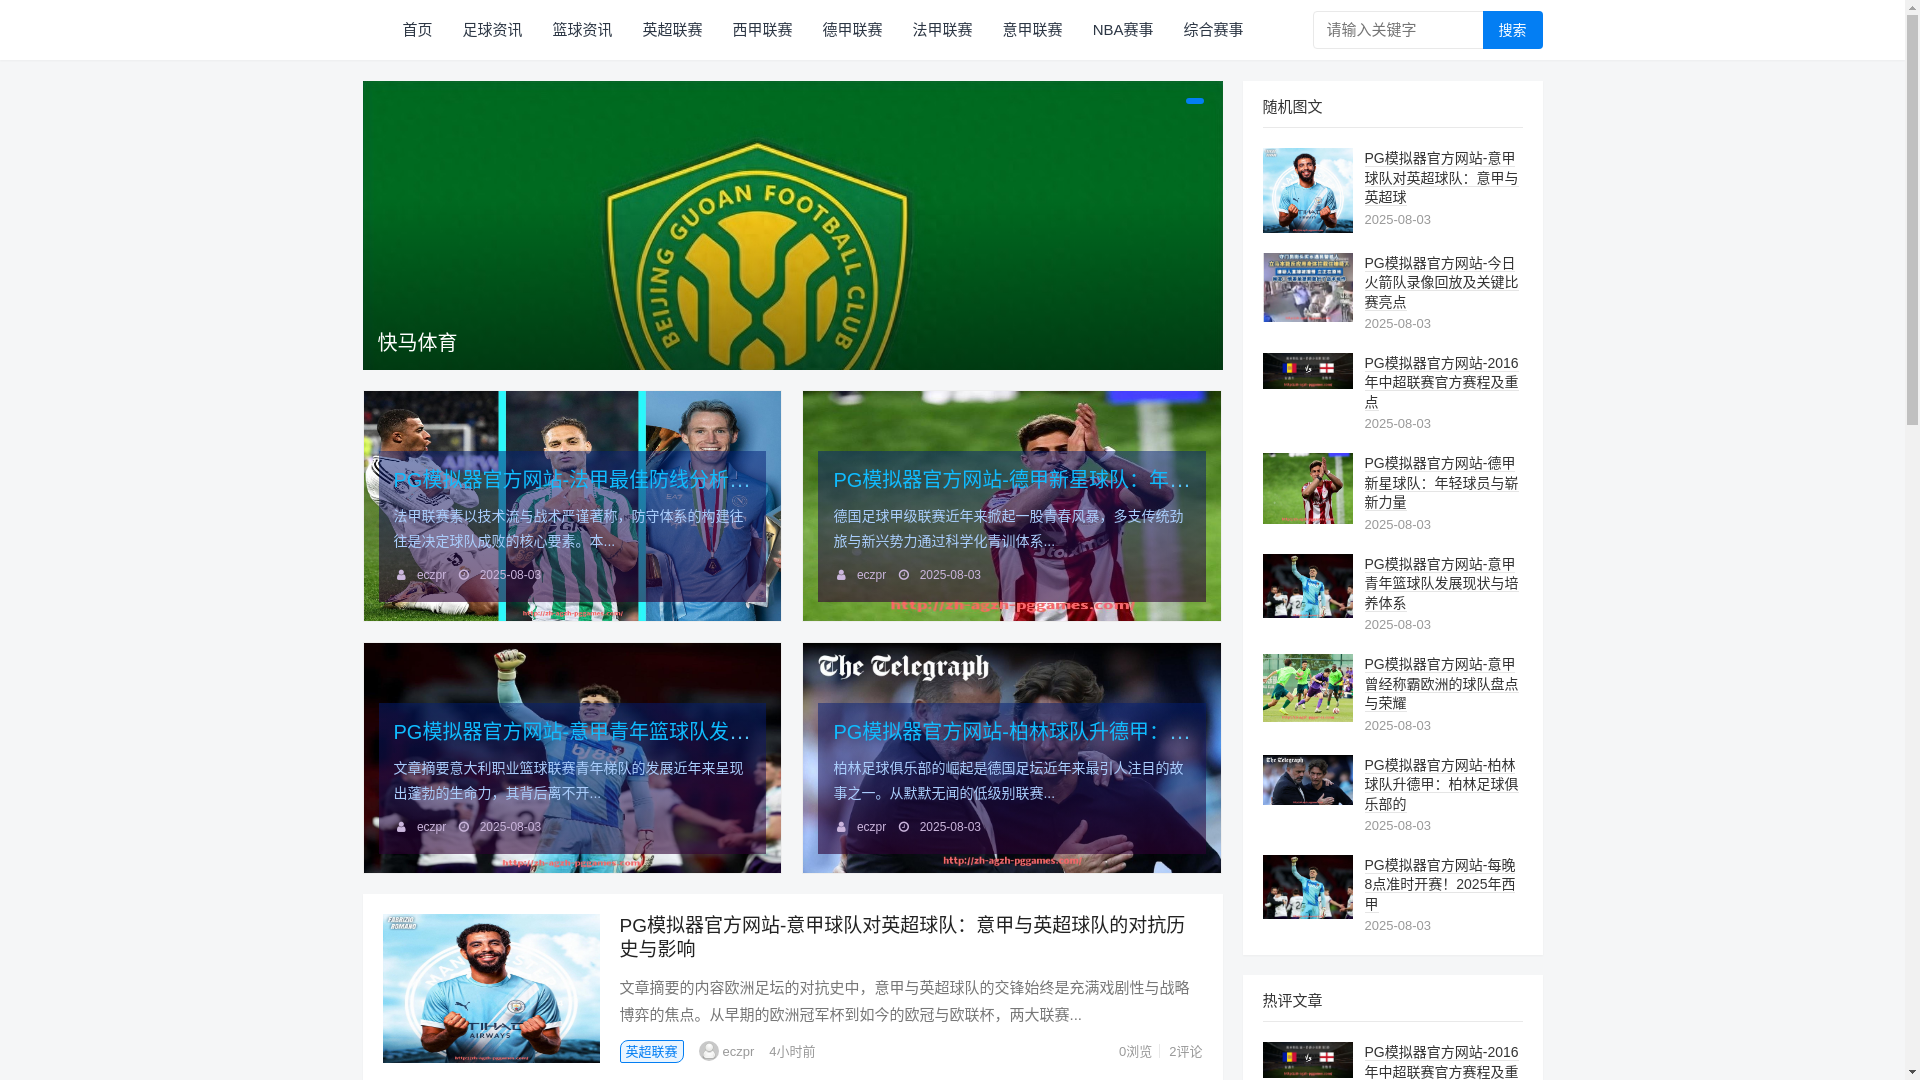Open sidebar thumbnail for 每晚8点准时开赛
Image resolution: width=1920 pixels, height=1080 pixels.
pos(1307,887)
